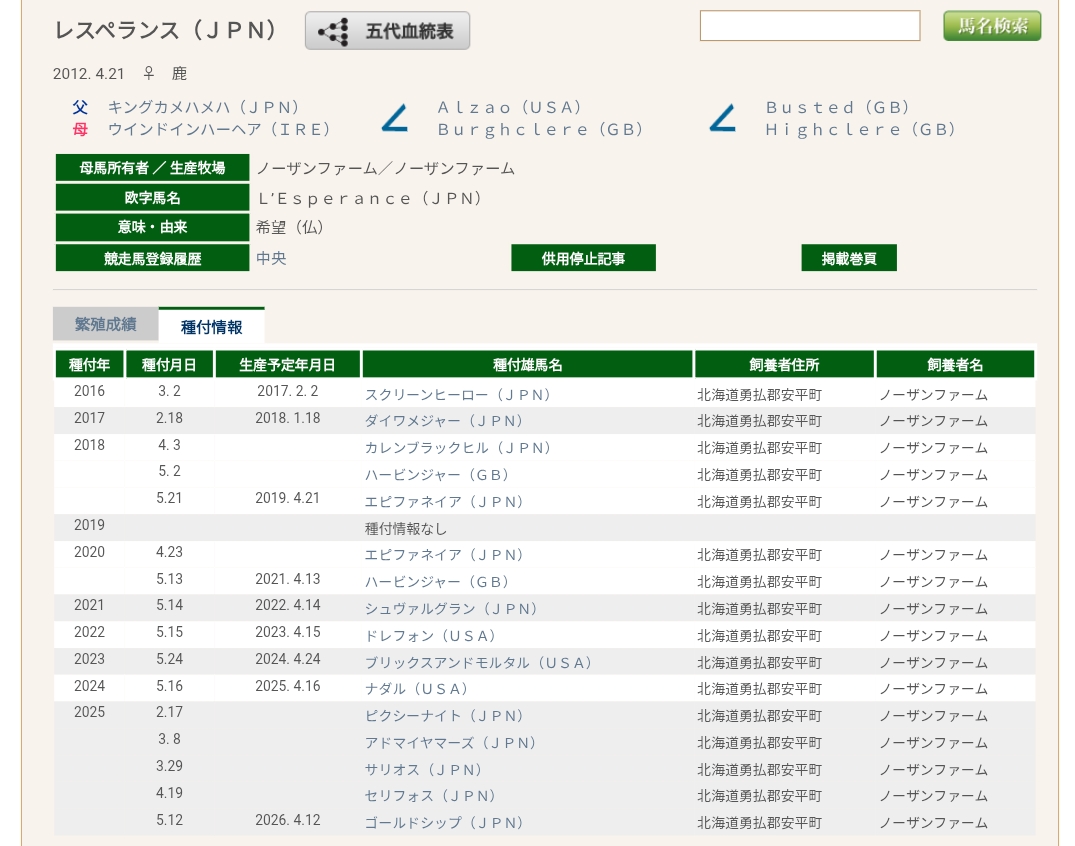This screenshot has height=846, width=1075.
Task: Open stallion スクリーンヒーロー (JPN) link
Action: (x=457, y=395)
